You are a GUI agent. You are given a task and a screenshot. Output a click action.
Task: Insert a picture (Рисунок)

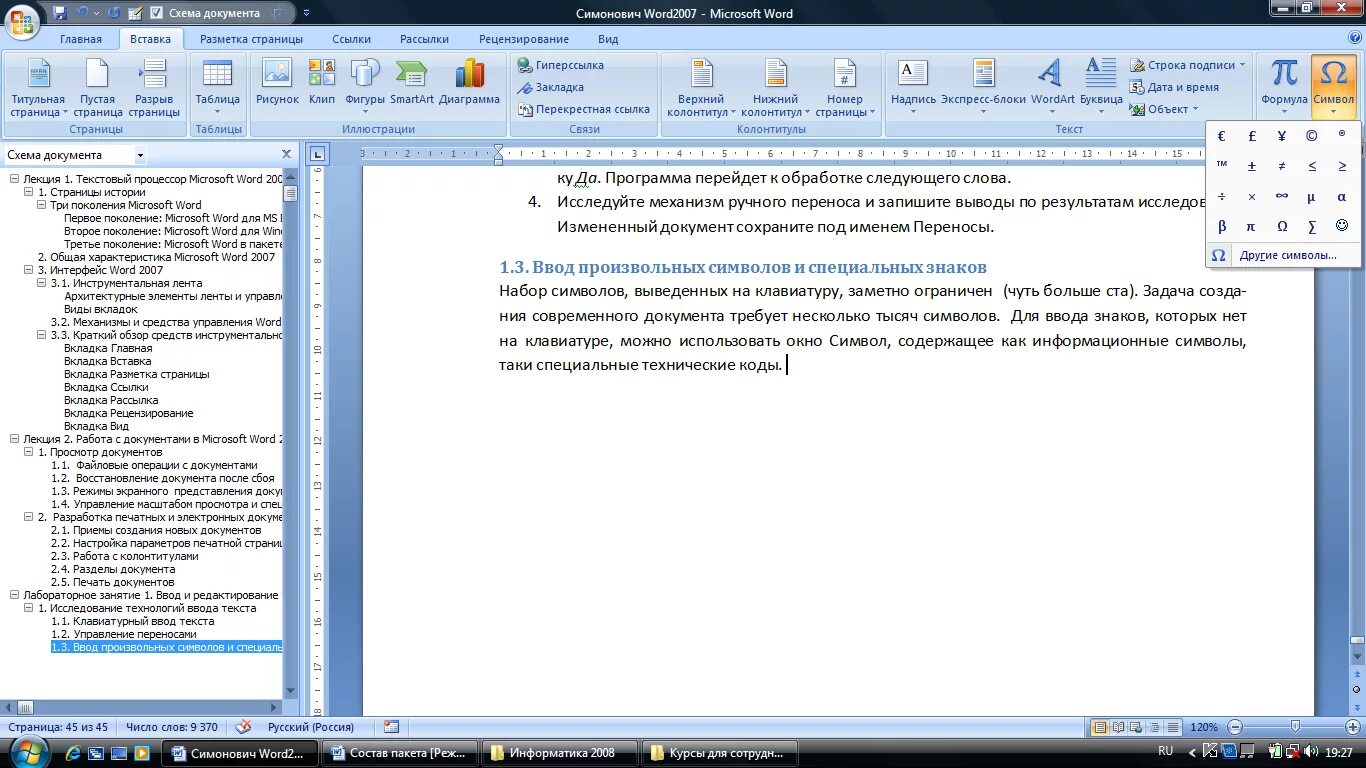(277, 82)
